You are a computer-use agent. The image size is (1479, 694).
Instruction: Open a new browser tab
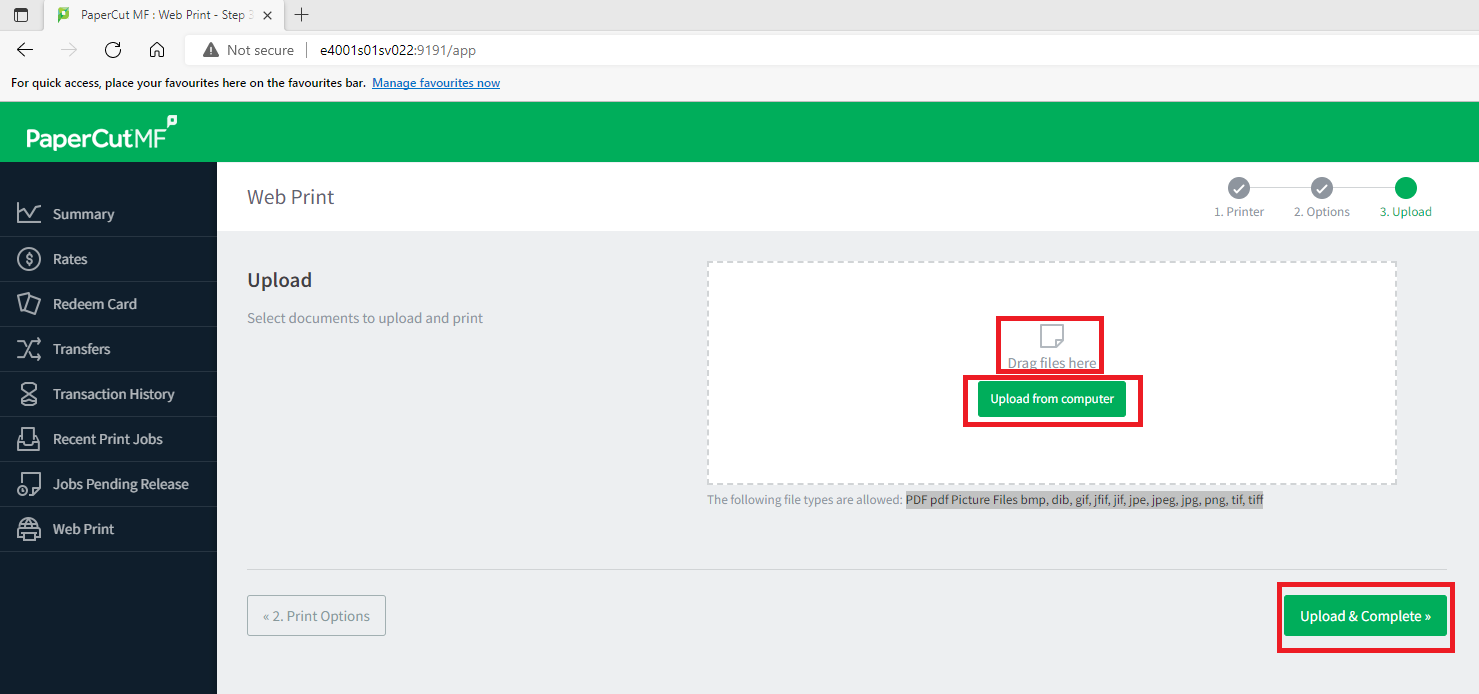tap(301, 15)
